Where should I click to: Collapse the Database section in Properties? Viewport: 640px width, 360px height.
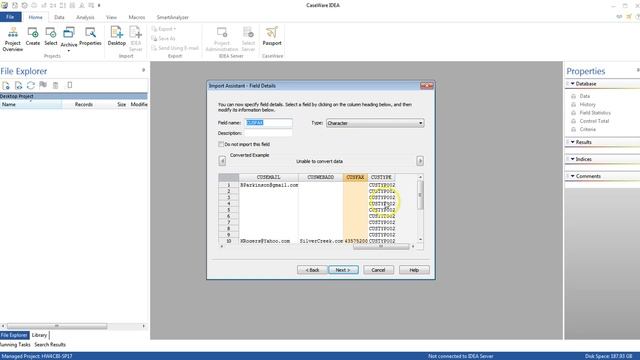point(573,84)
